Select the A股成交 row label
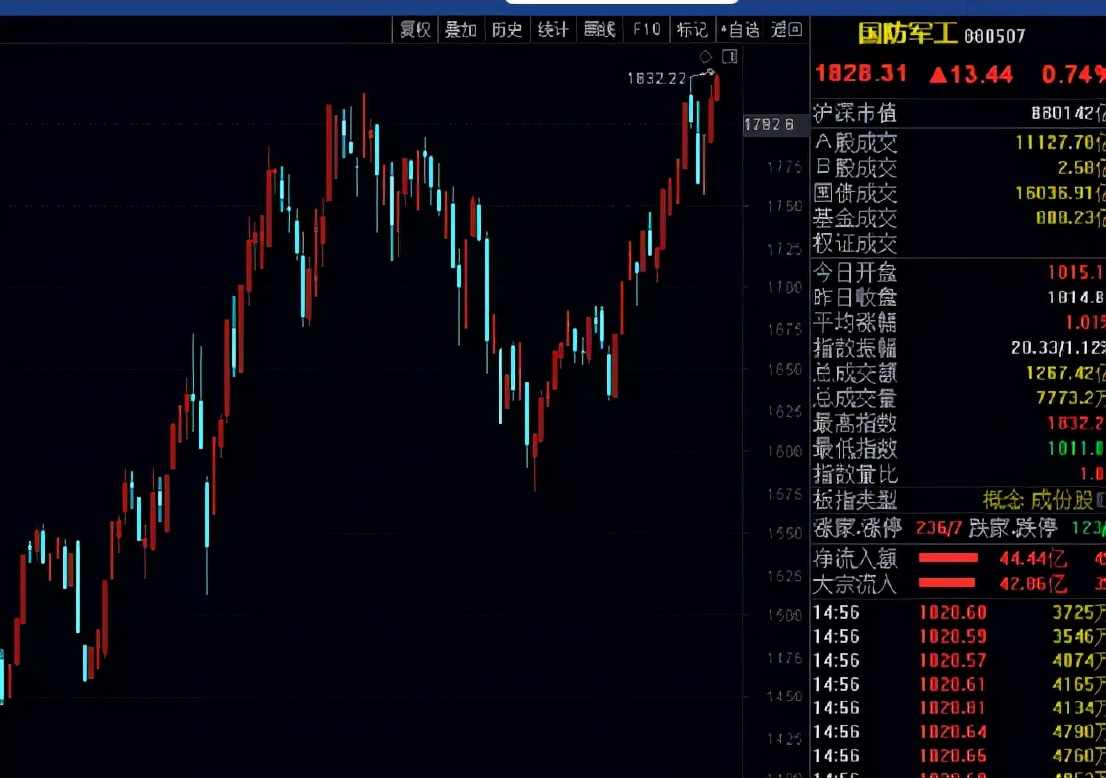 coord(855,143)
